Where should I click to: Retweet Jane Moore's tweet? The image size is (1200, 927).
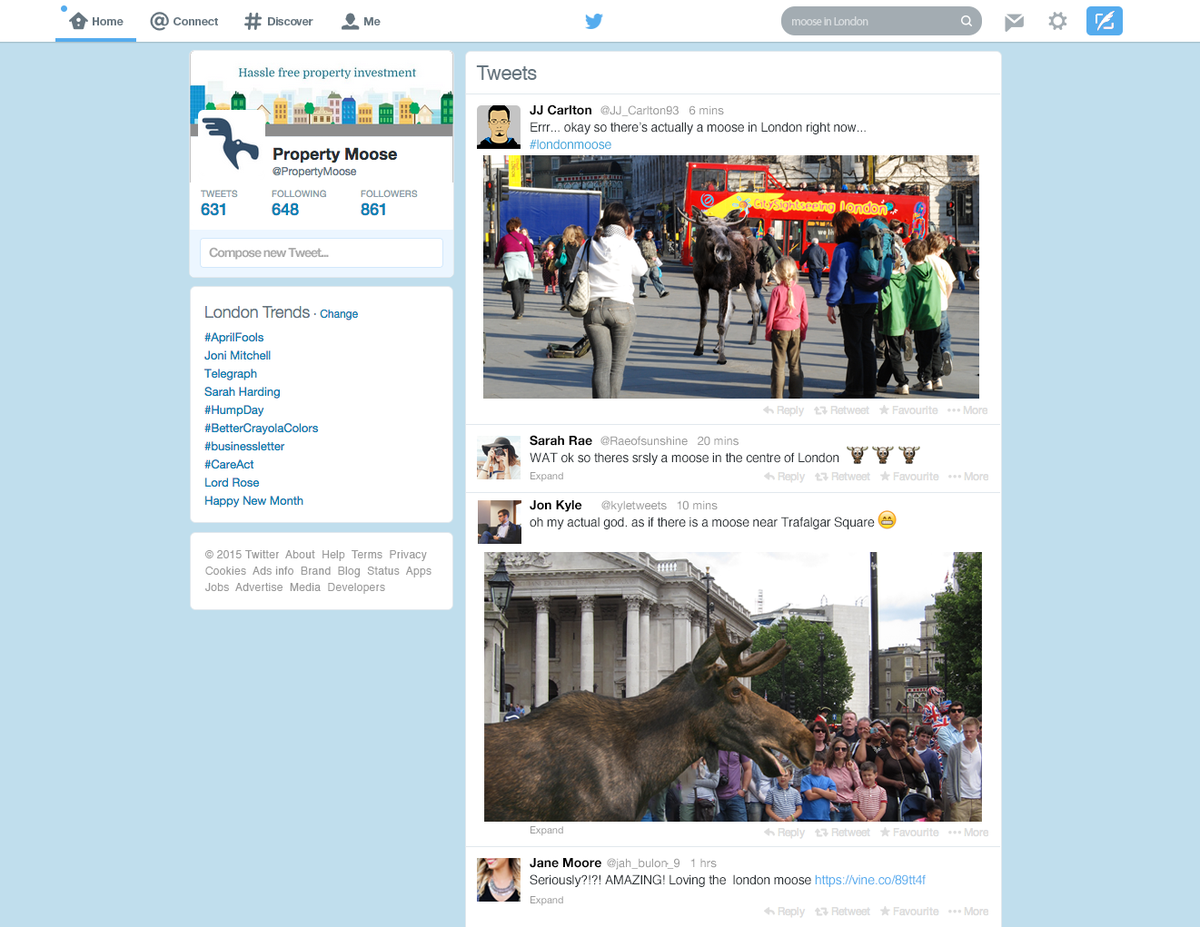[x=842, y=911]
